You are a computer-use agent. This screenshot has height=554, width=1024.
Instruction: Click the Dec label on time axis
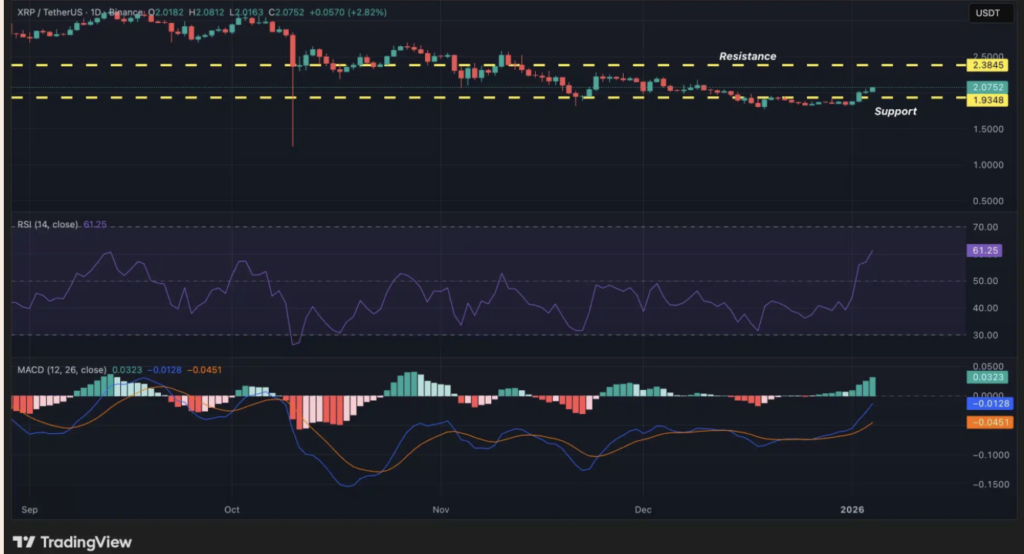click(643, 510)
